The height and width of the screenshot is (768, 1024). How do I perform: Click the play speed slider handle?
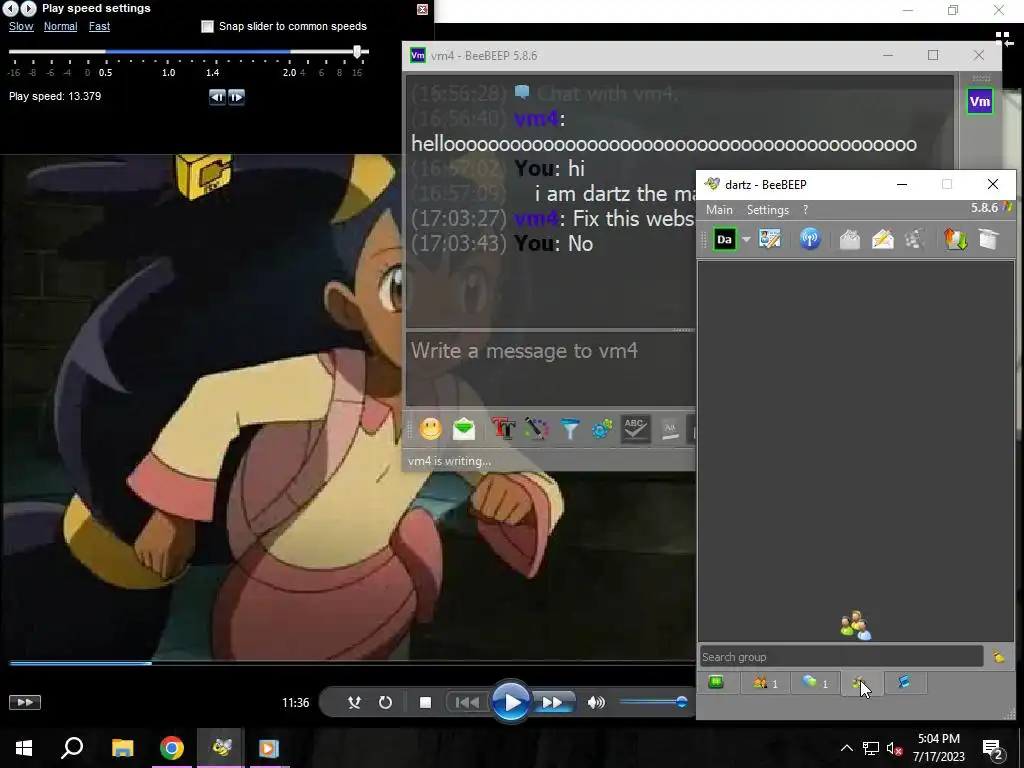click(357, 52)
